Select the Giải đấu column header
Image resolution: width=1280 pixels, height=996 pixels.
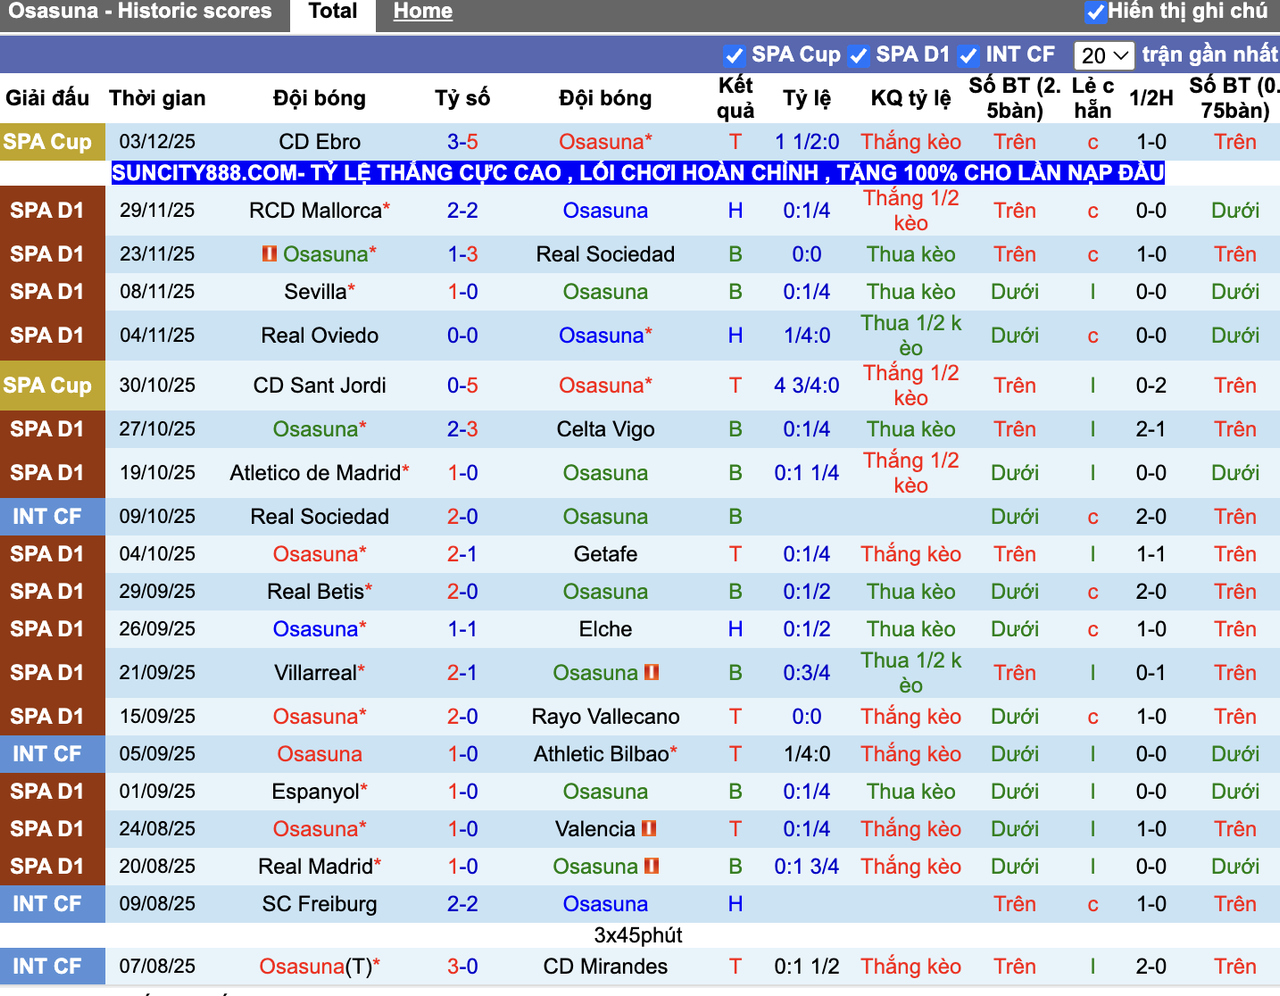coord(47,98)
